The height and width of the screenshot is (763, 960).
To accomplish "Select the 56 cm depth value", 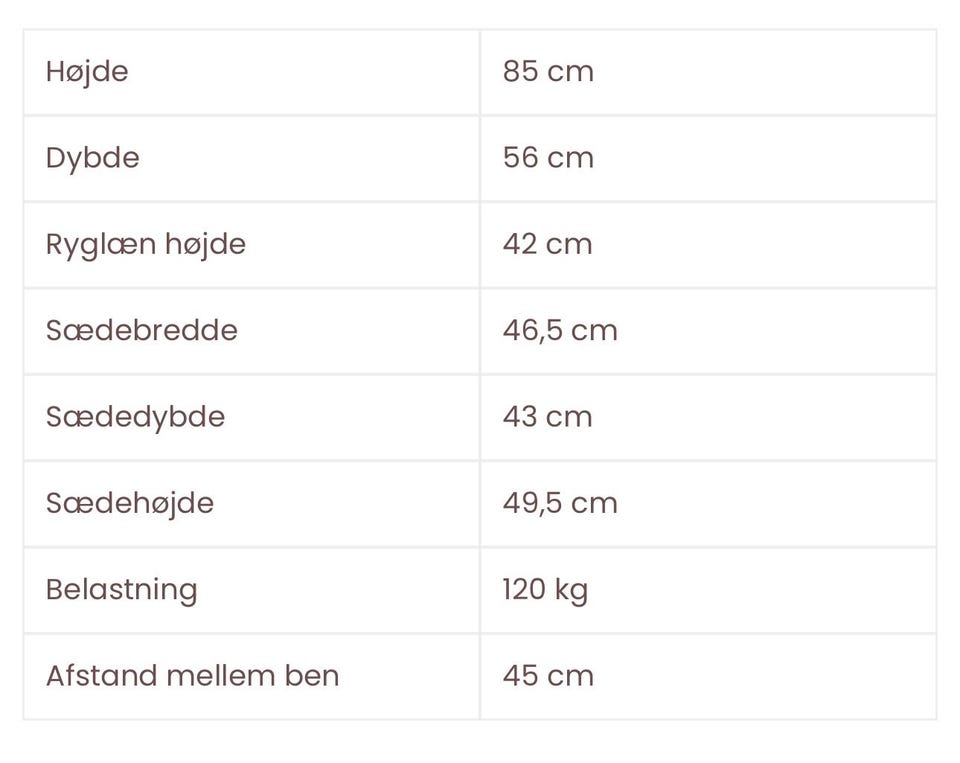I will tap(548, 158).
